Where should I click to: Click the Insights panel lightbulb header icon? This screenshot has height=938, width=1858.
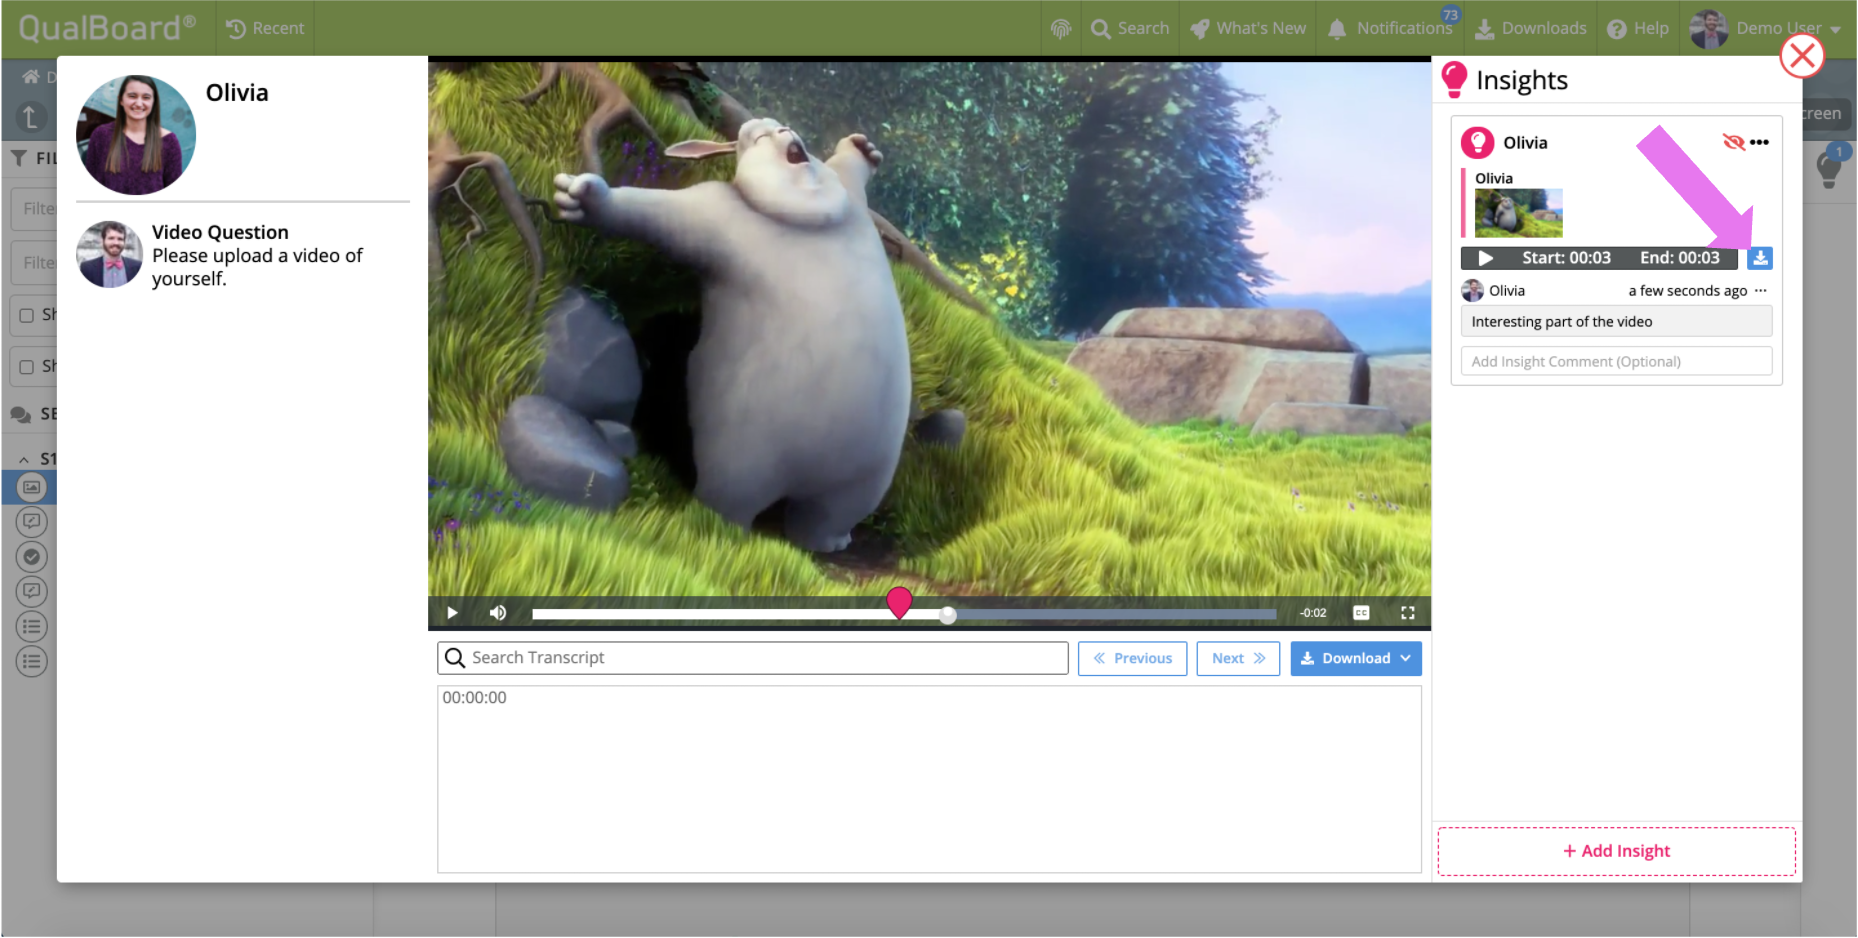(x=1454, y=80)
